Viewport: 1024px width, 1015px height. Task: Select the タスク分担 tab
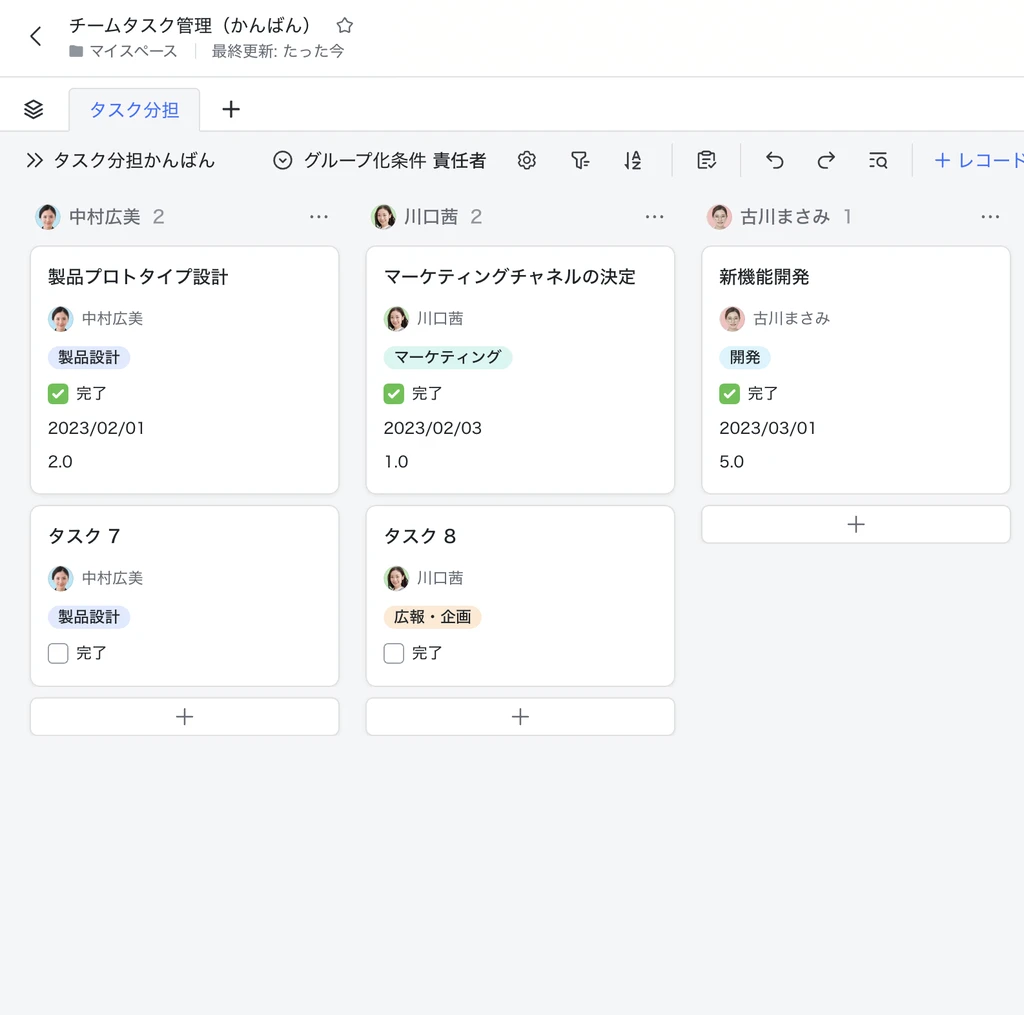[x=134, y=110]
